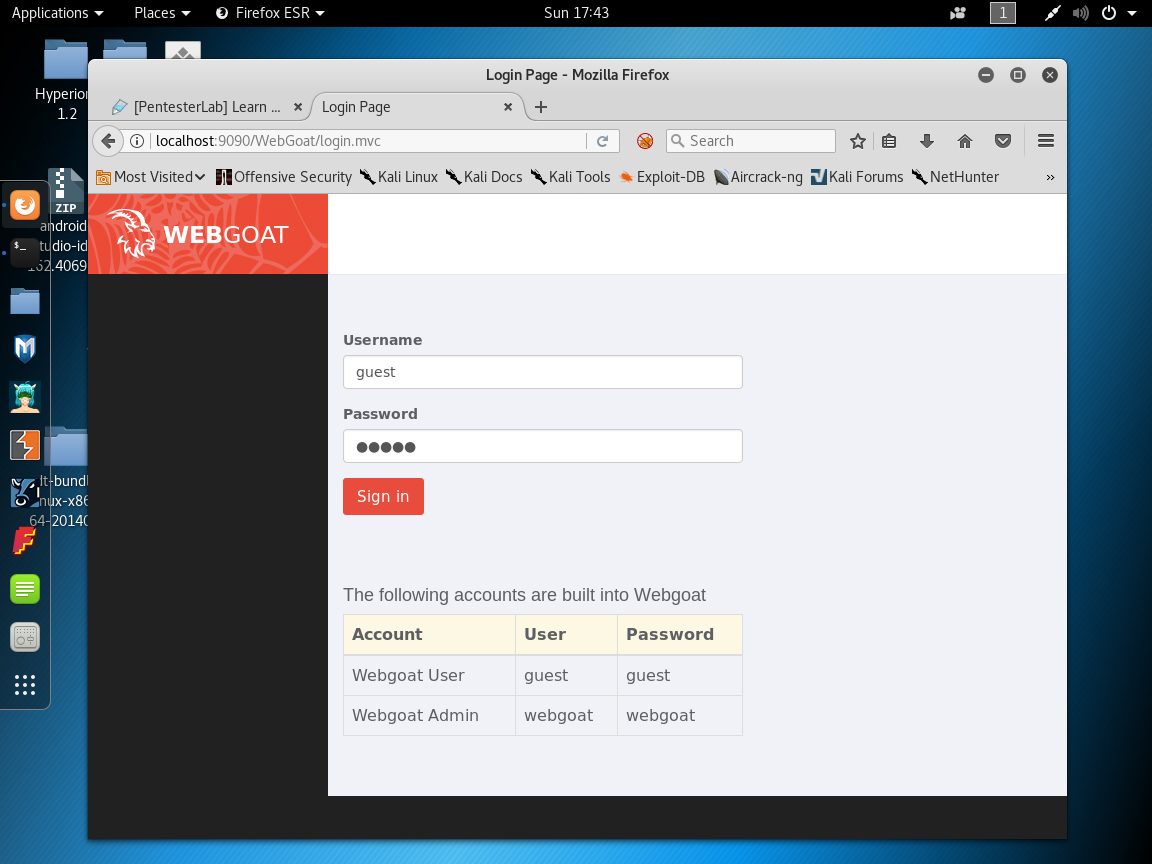This screenshot has height=864, width=1152.
Task: Go to the Firefox home page
Action: (x=964, y=141)
